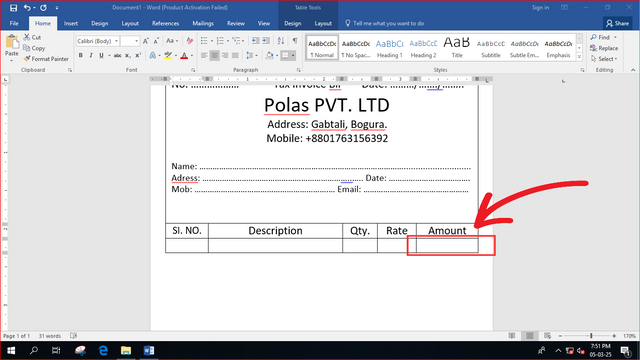The image size is (640, 360).
Task: Apply the Heading 1 style
Action: (389, 48)
